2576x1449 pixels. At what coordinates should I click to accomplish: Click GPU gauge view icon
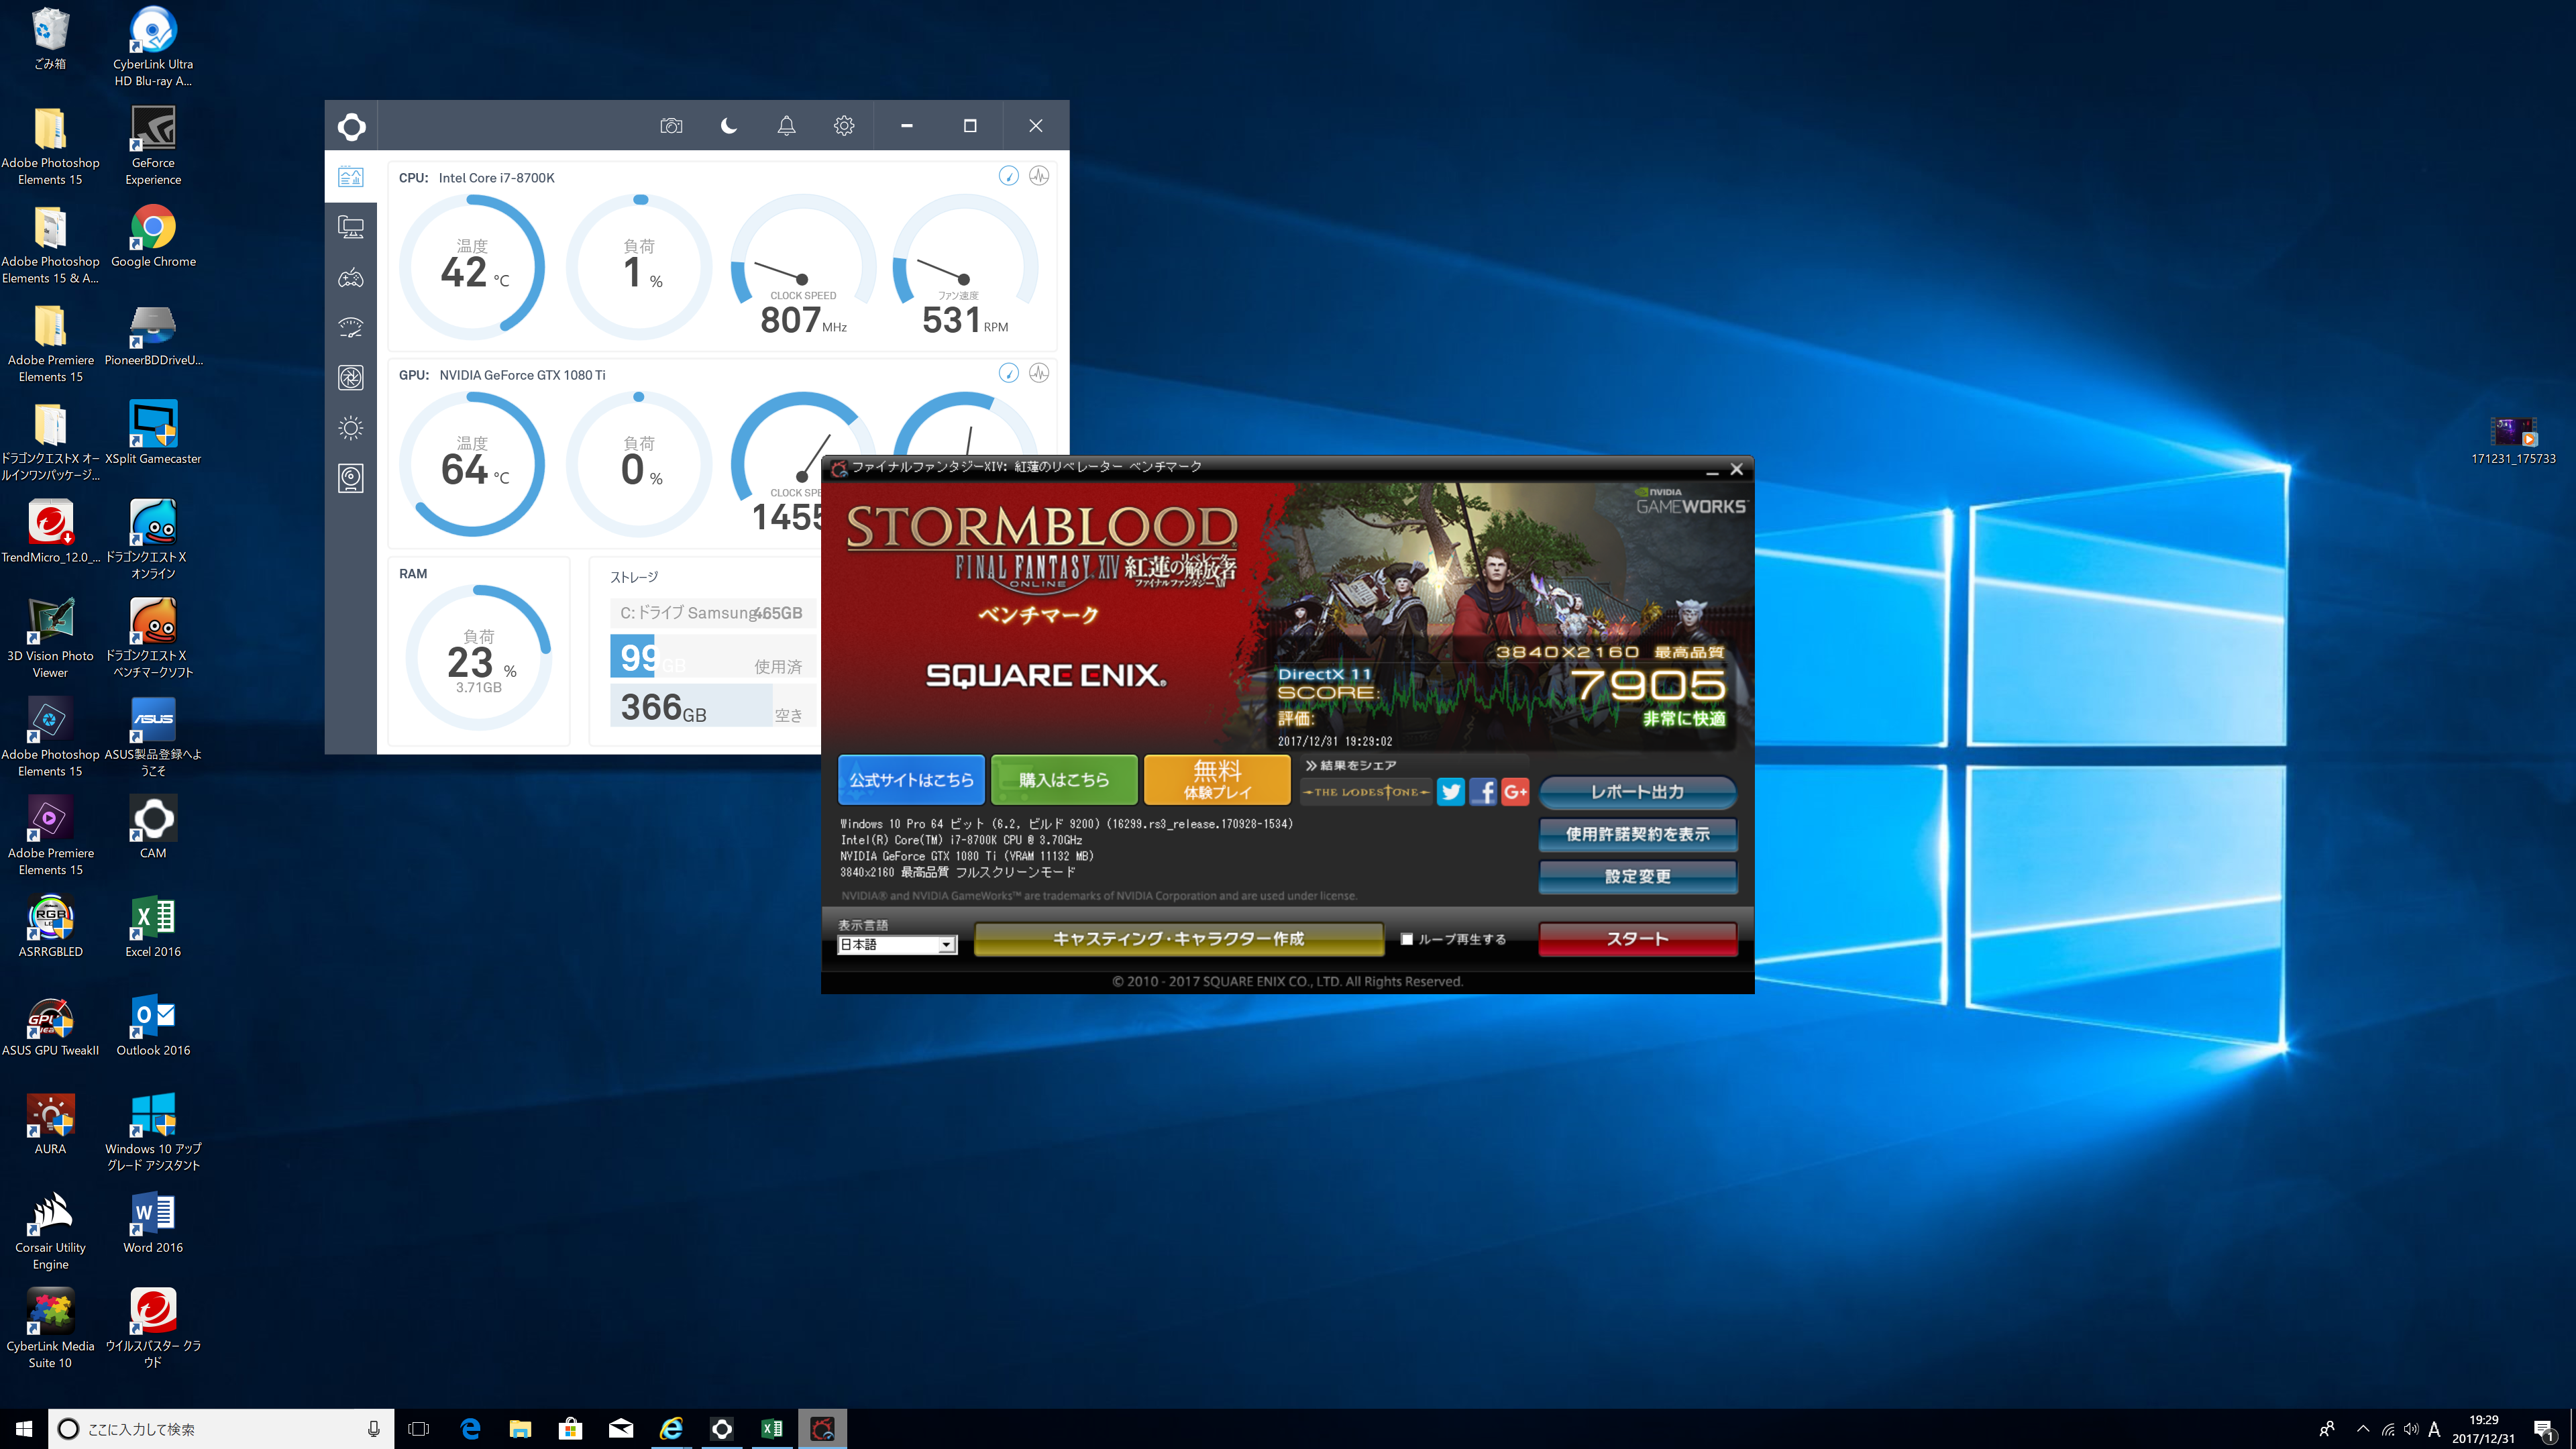tap(1008, 373)
